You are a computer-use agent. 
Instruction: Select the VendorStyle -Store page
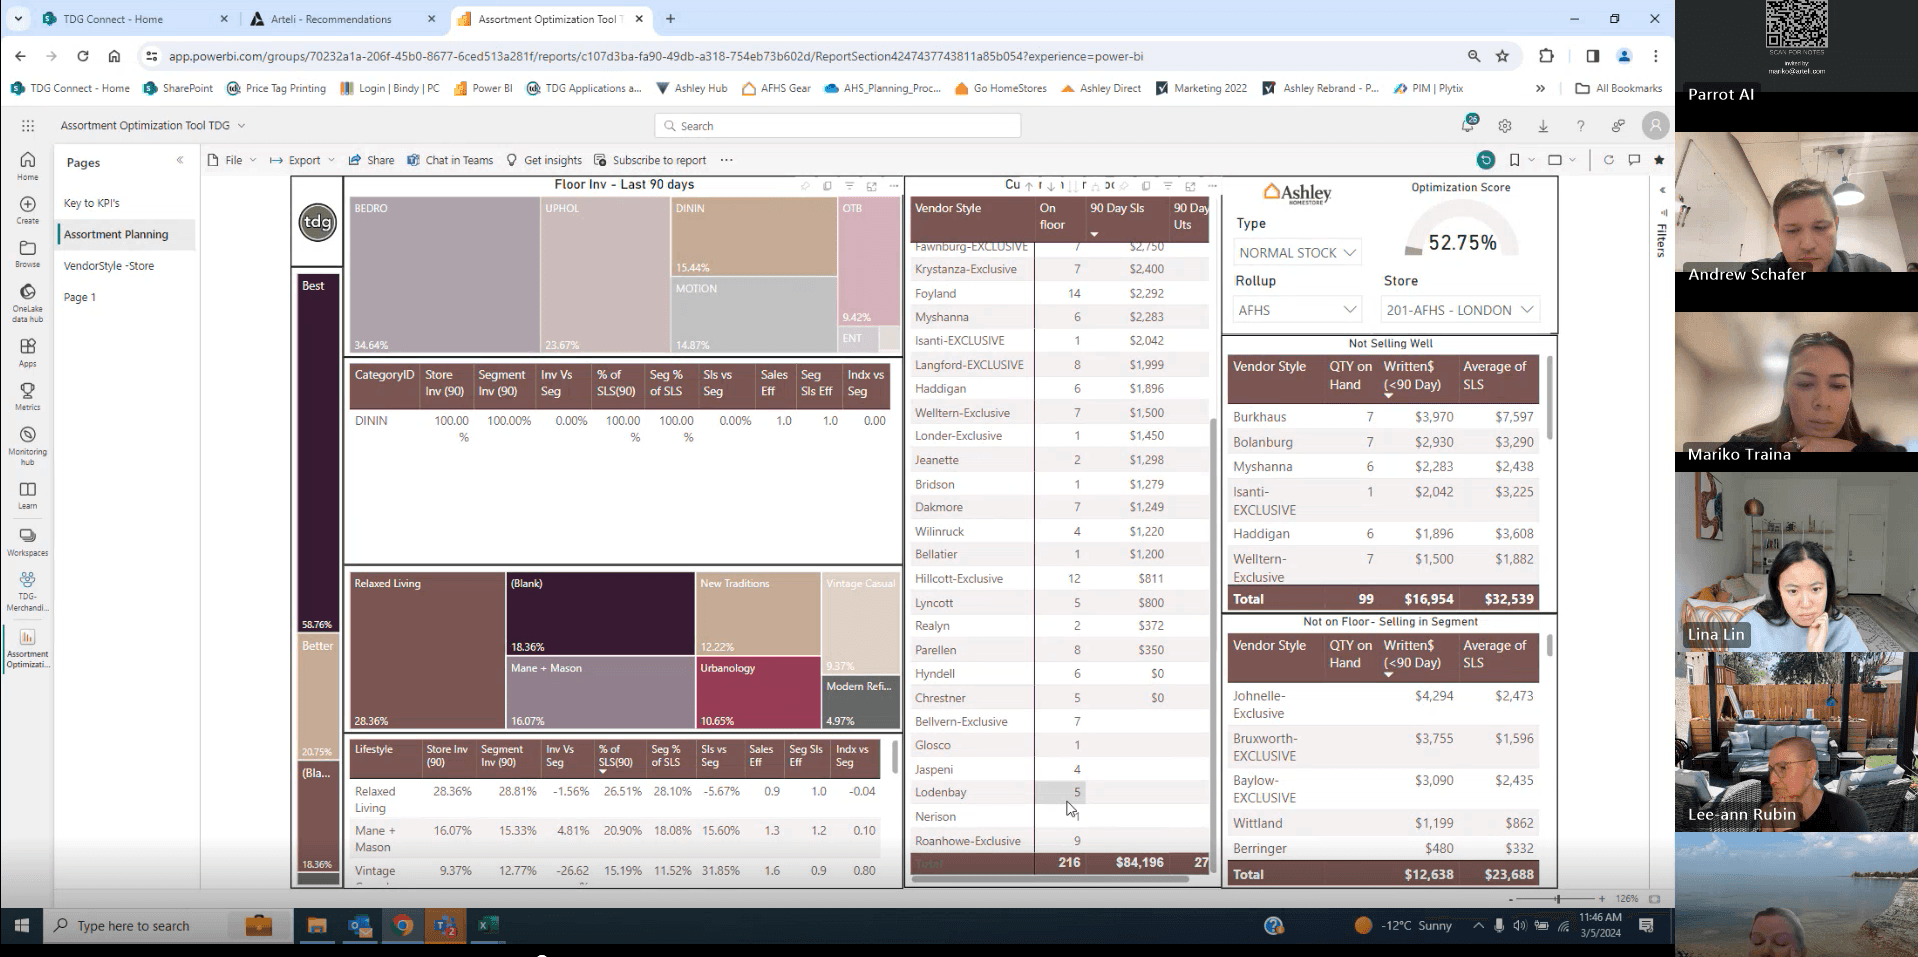point(109,266)
